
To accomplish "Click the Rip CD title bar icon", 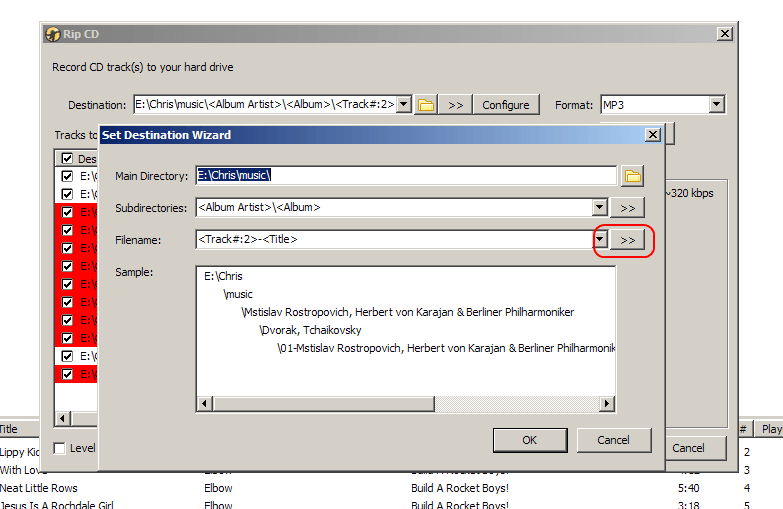I will (53, 34).
